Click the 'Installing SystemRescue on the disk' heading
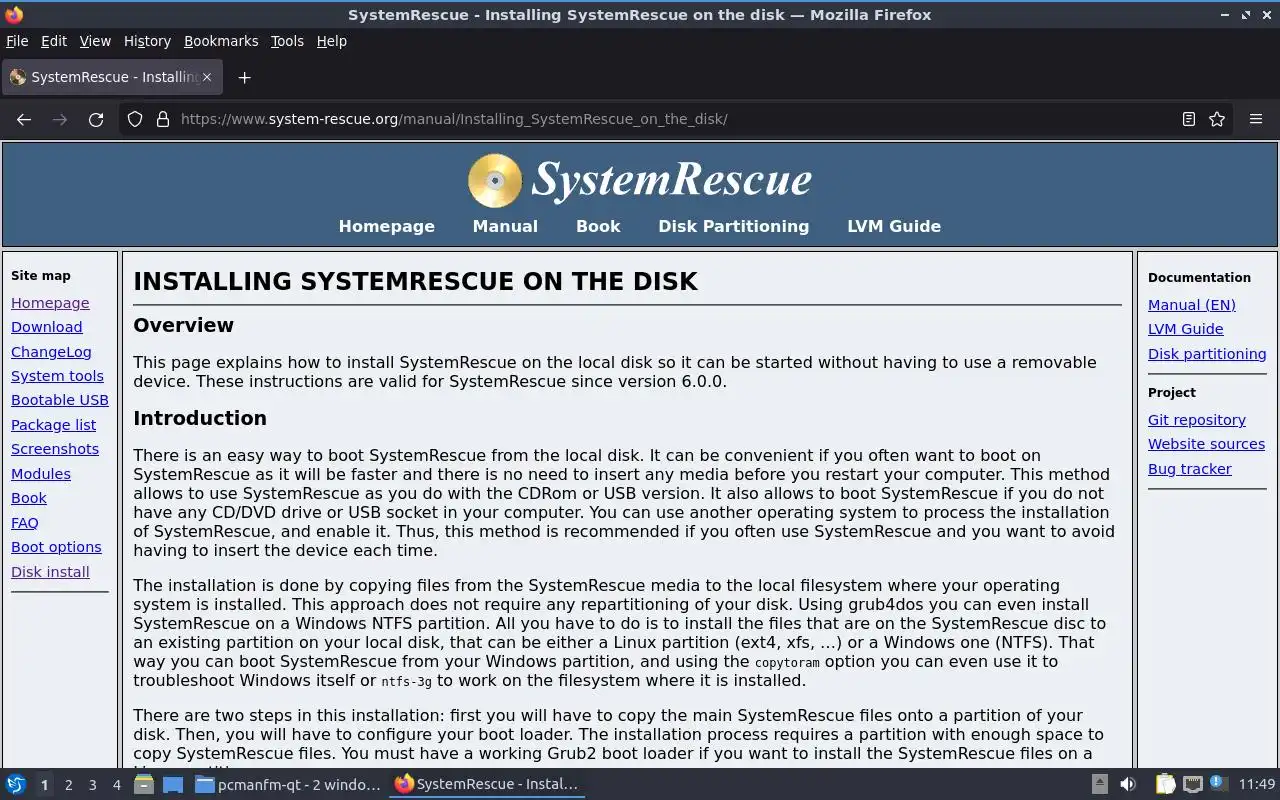The width and height of the screenshot is (1280, 800). (416, 281)
